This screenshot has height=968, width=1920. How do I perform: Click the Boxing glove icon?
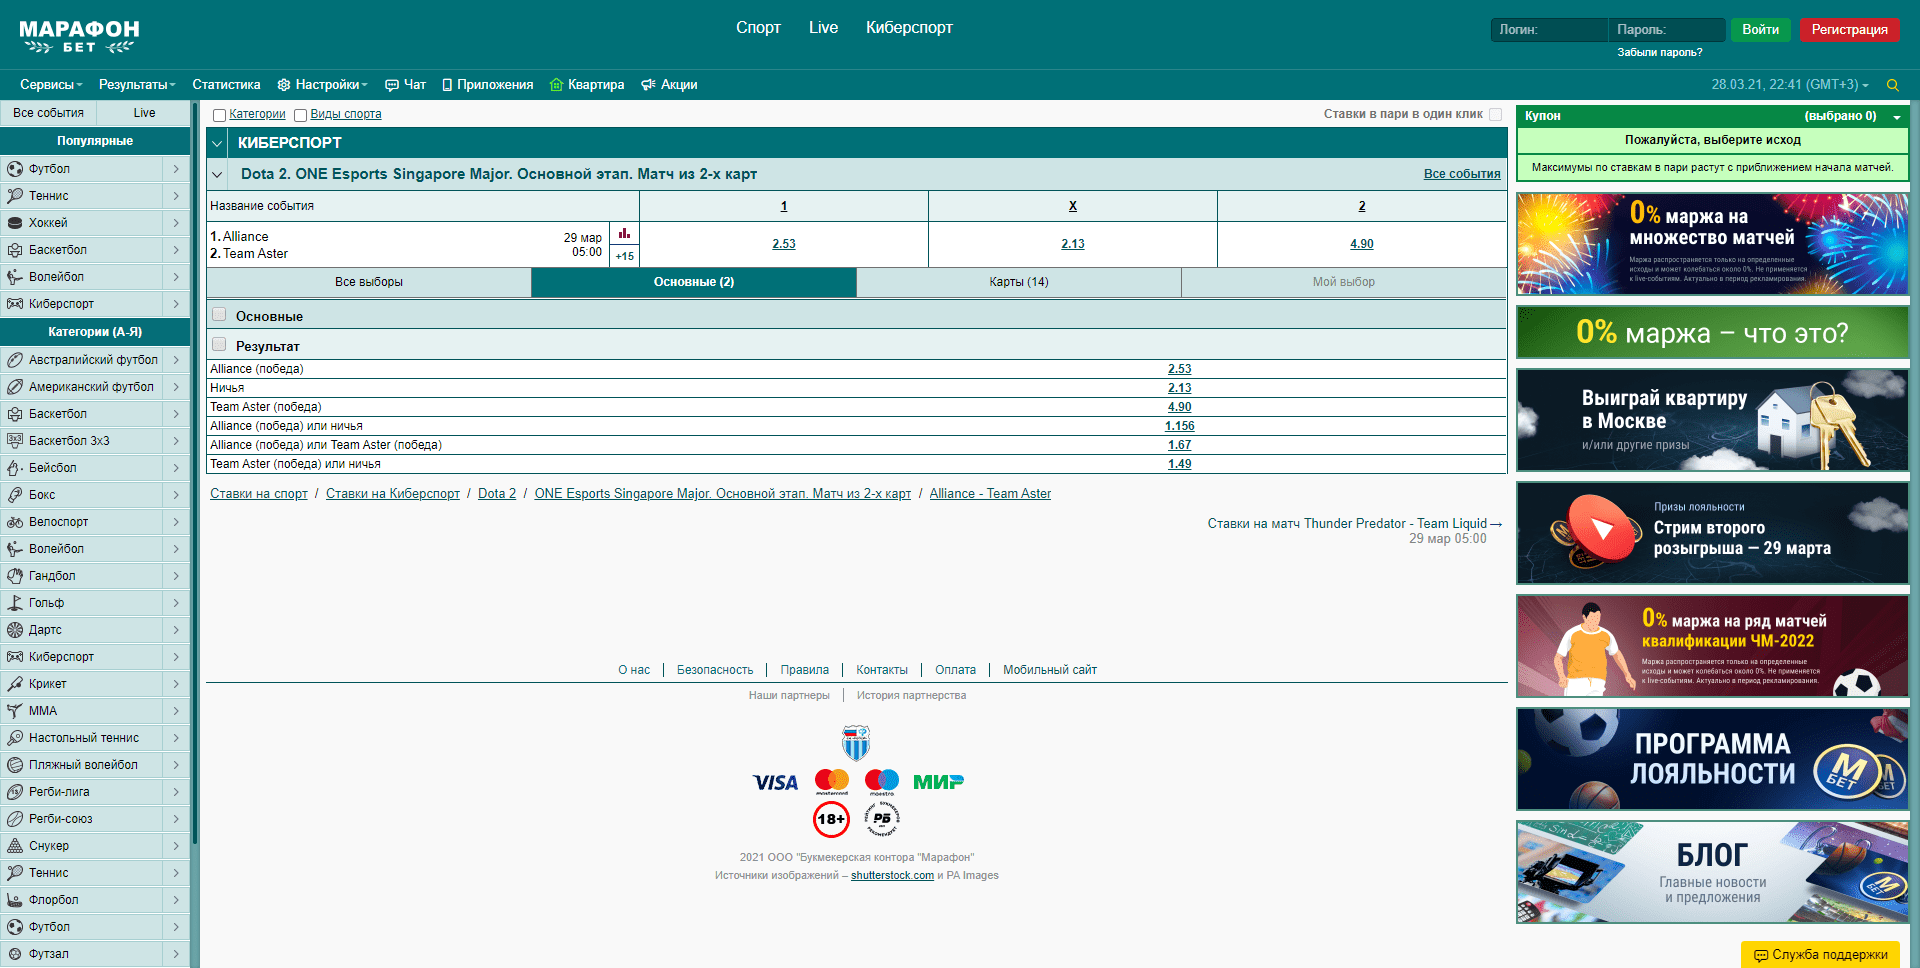(x=15, y=495)
